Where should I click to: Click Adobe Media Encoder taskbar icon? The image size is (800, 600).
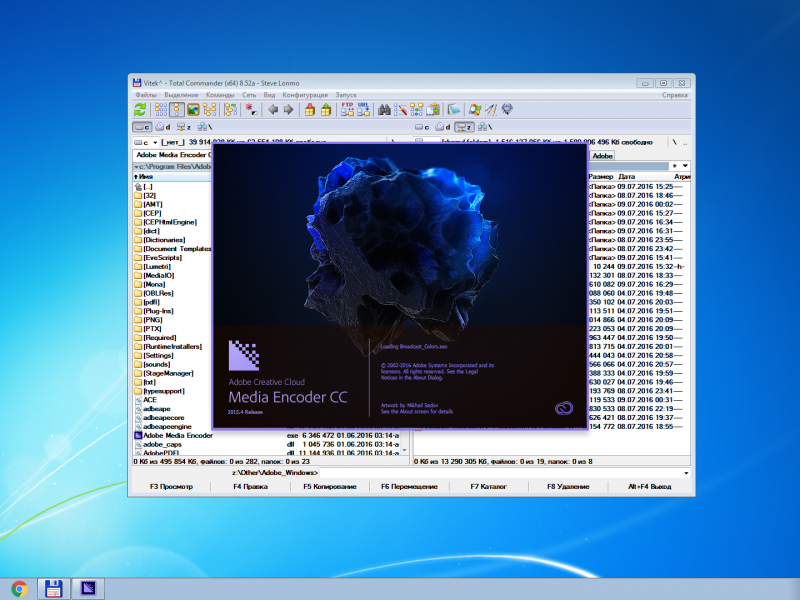(x=88, y=589)
